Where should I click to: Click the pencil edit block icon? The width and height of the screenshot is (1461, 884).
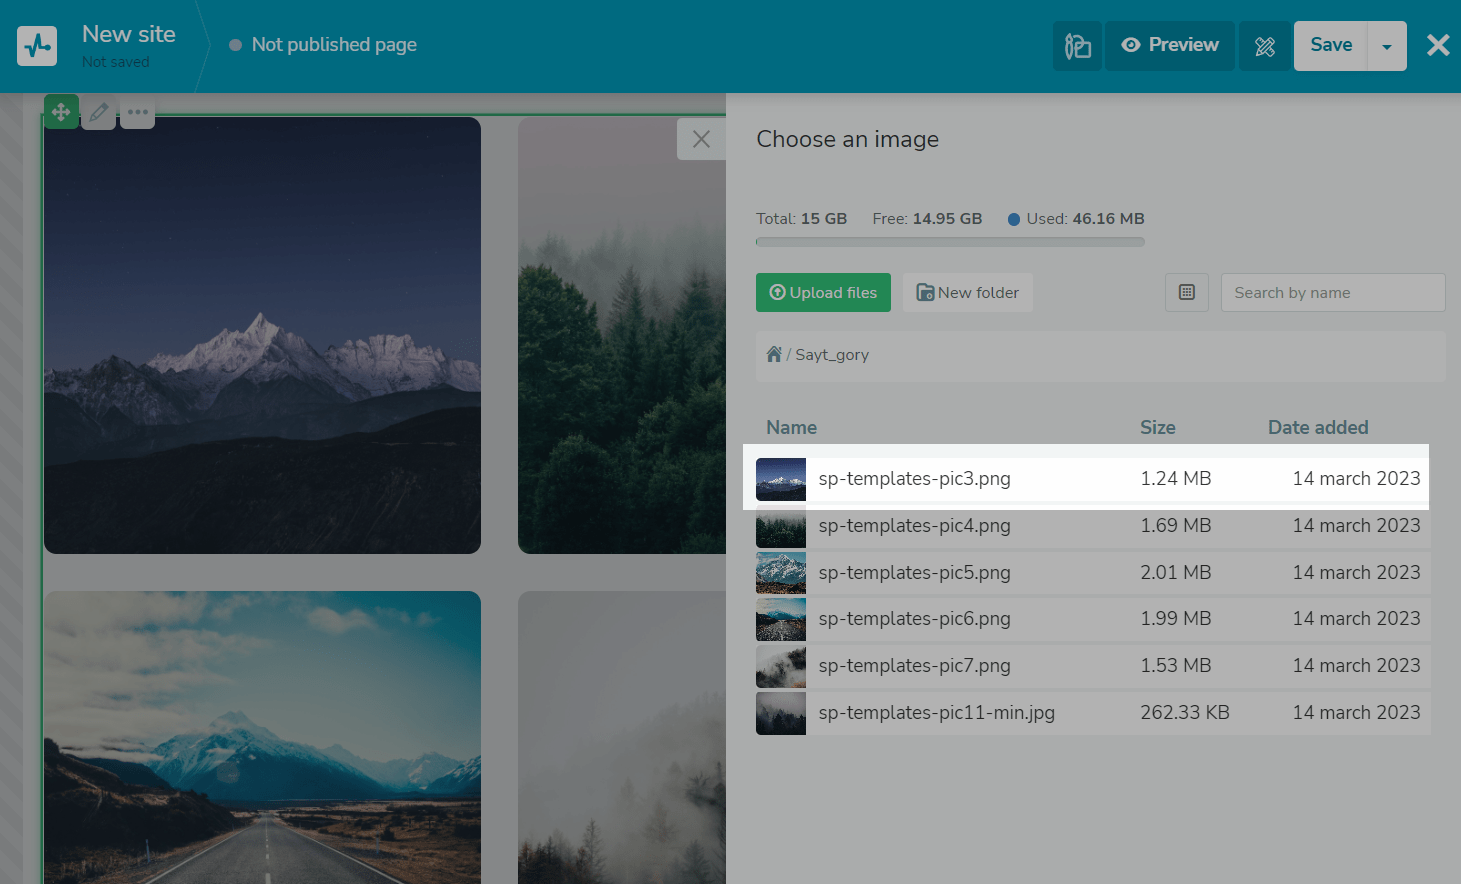99,112
